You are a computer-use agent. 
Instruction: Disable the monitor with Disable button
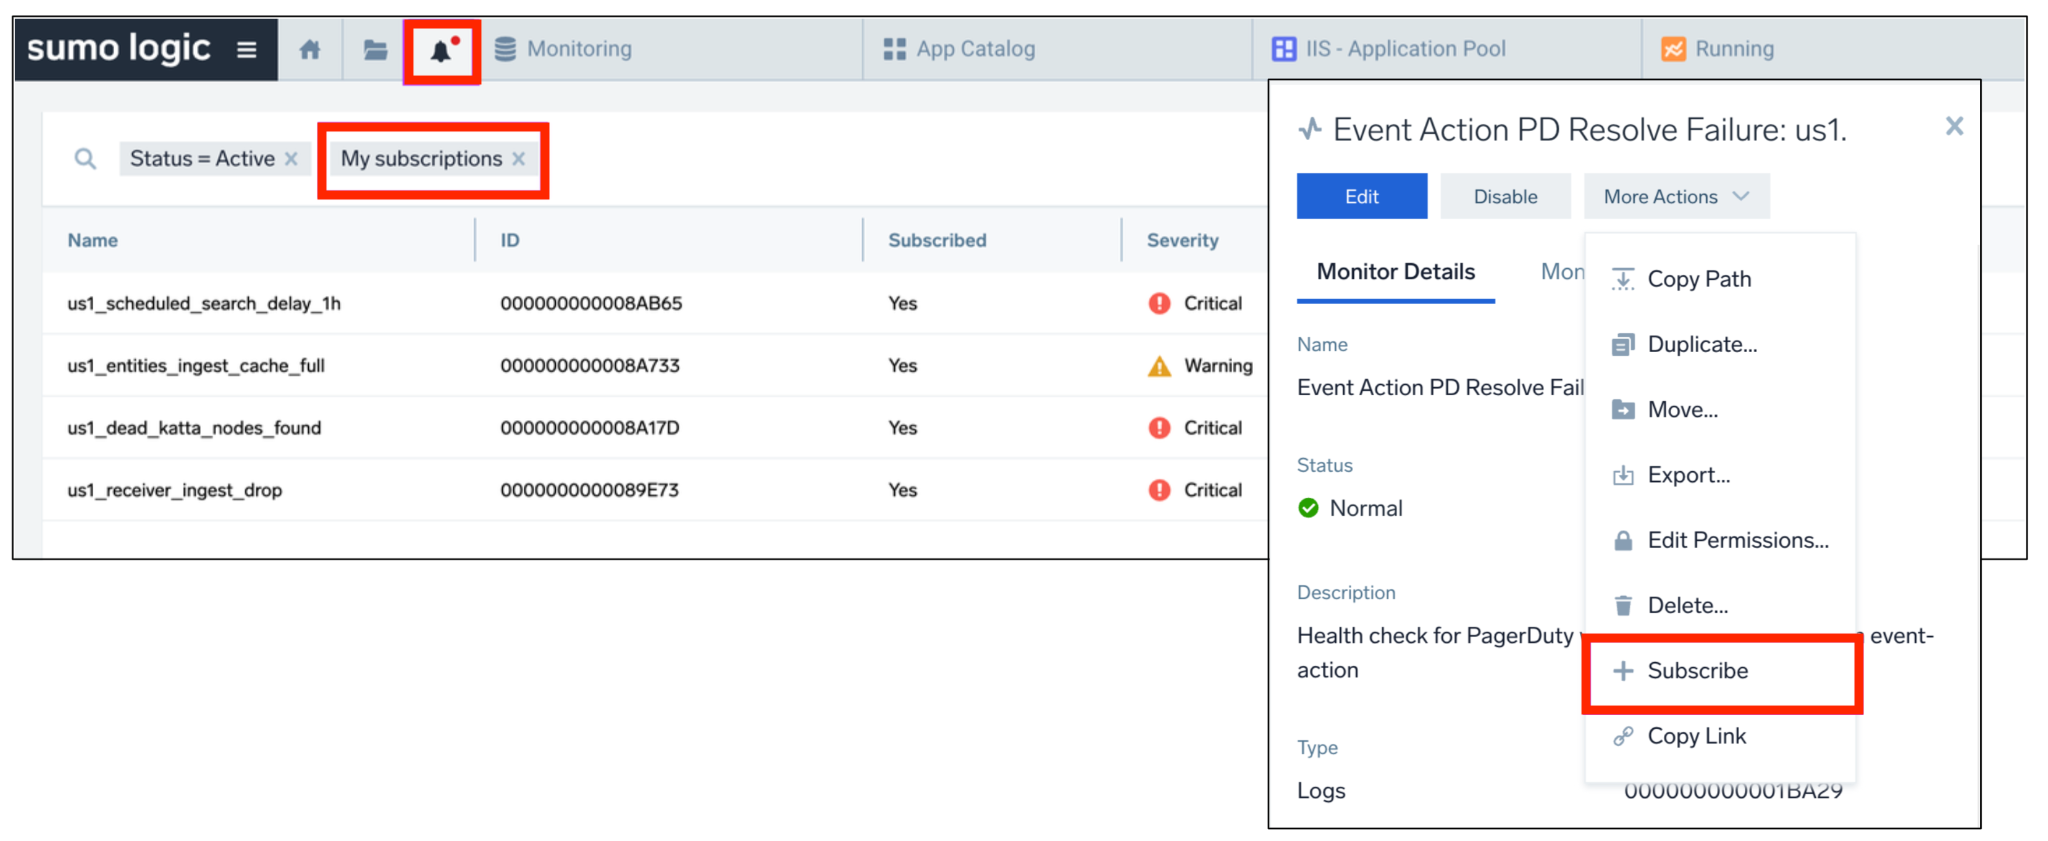click(x=1505, y=197)
